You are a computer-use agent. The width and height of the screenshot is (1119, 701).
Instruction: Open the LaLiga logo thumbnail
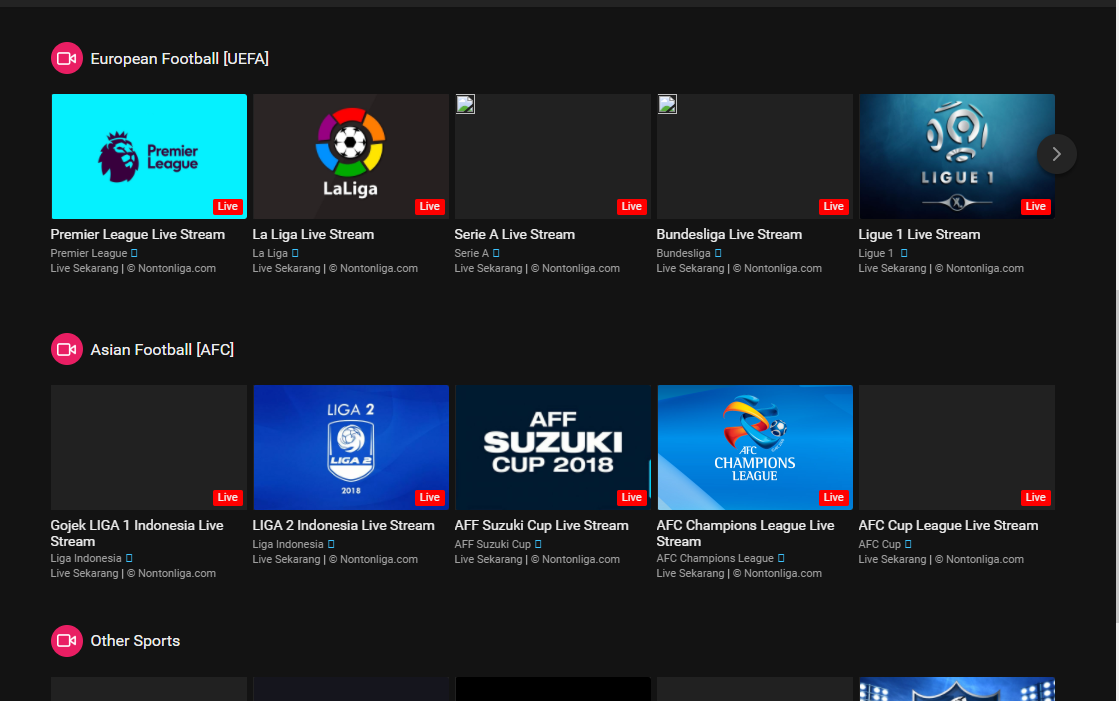[350, 156]
